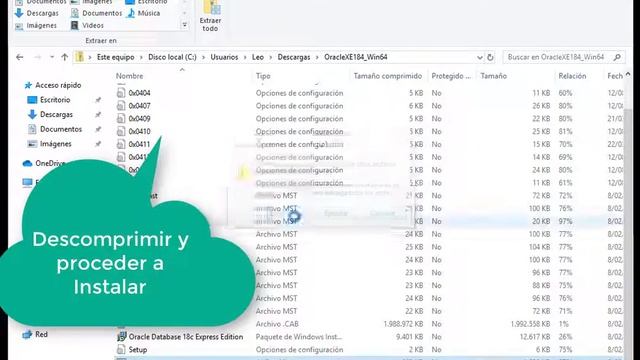This screenshot has width=640, height=360.
Task: Open Escritorio in the navigation pane
Action: click(55, 100)
